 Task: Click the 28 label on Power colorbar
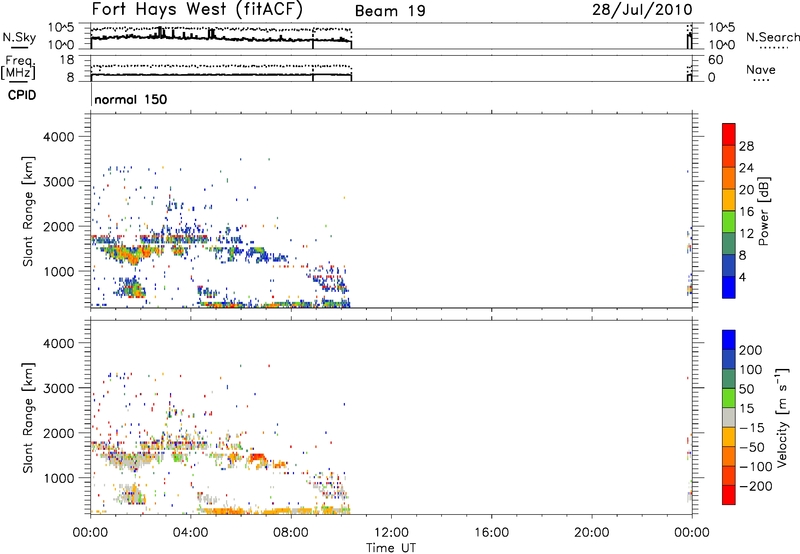point(746,146)
